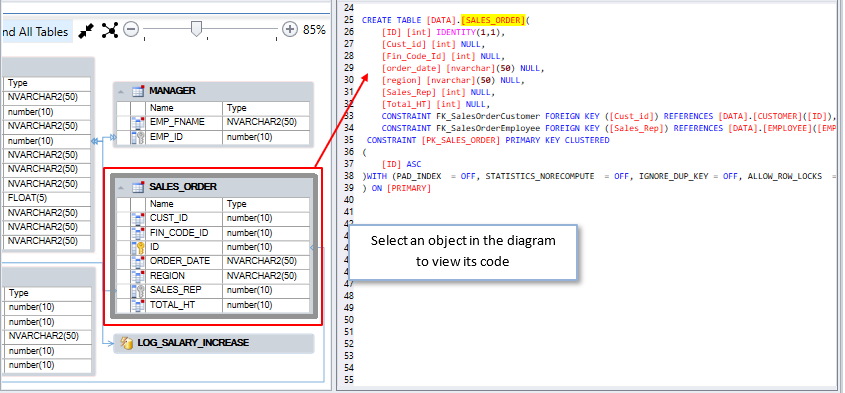Click the FIN_CODE_ID column name
This screenshot has width=845, height=393.
tap(179, 233)
